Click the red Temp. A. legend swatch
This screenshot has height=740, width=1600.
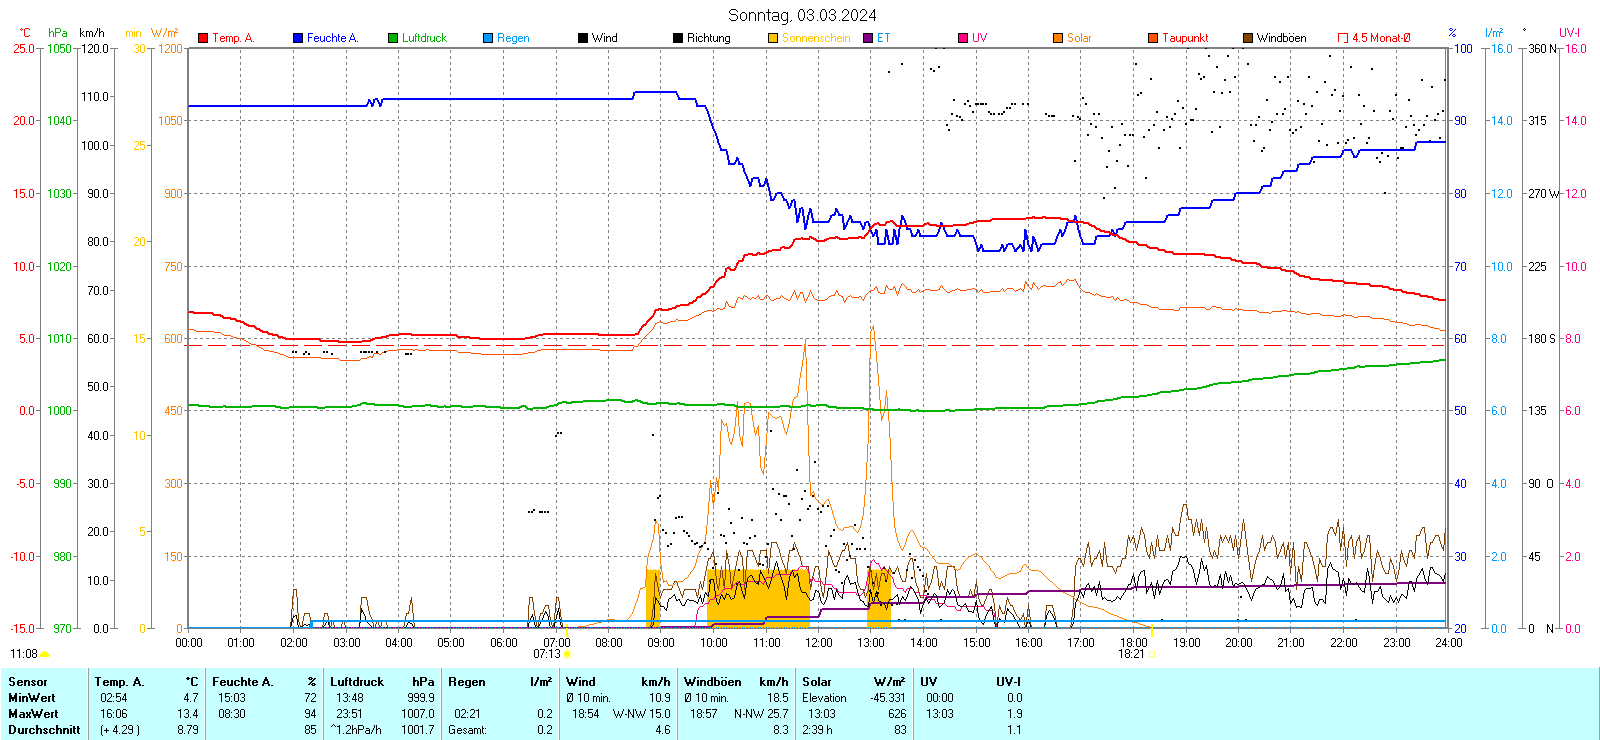[x=203, y=38]
